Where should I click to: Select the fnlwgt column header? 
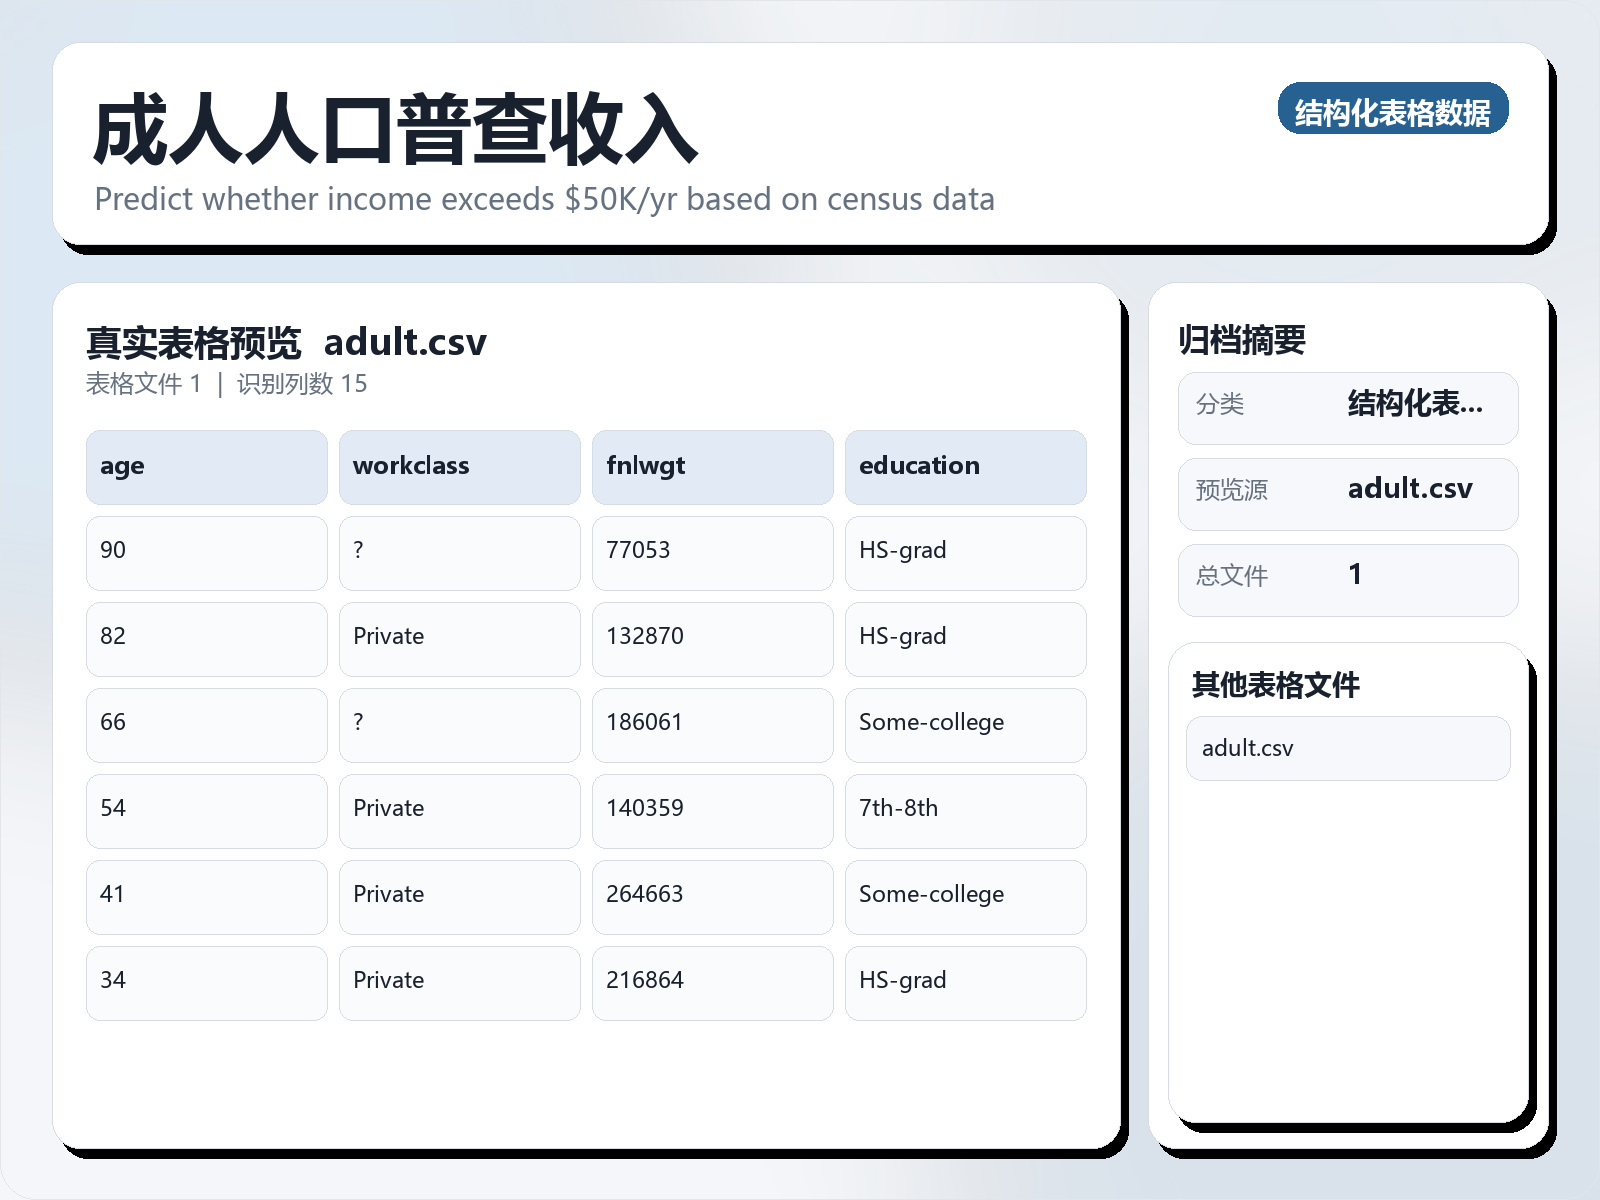click(712, 466)
